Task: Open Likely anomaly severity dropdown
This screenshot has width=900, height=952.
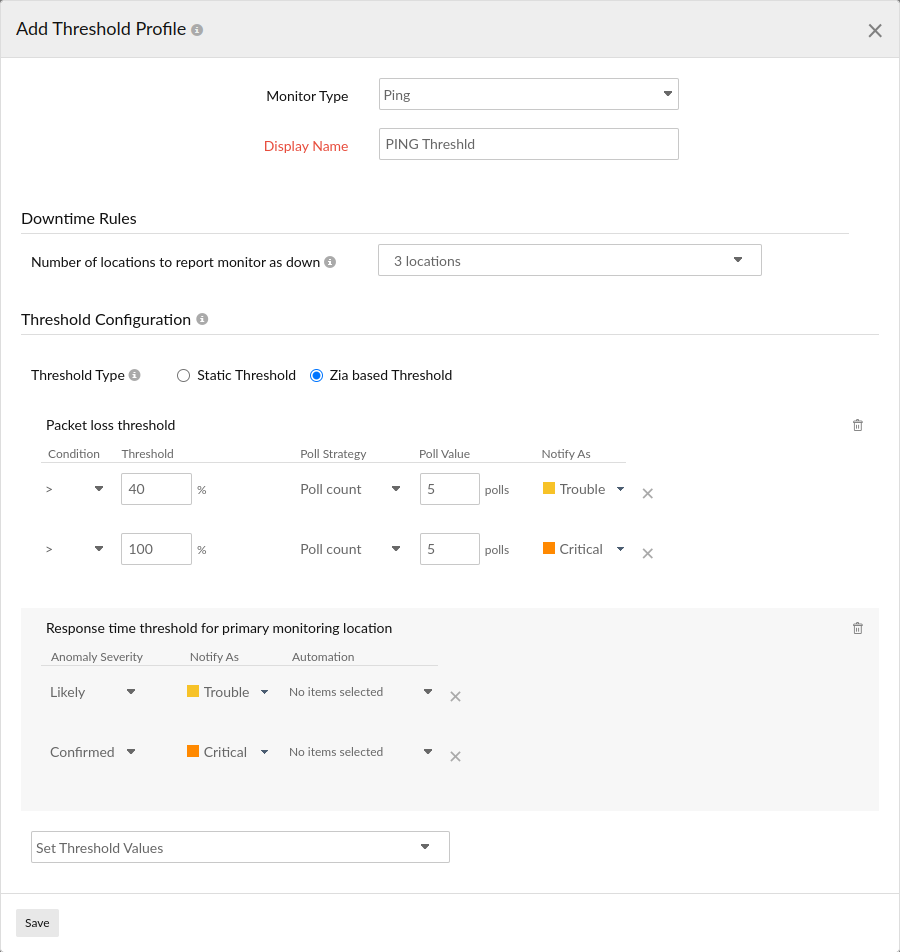Action: click(x=92, y=692)
